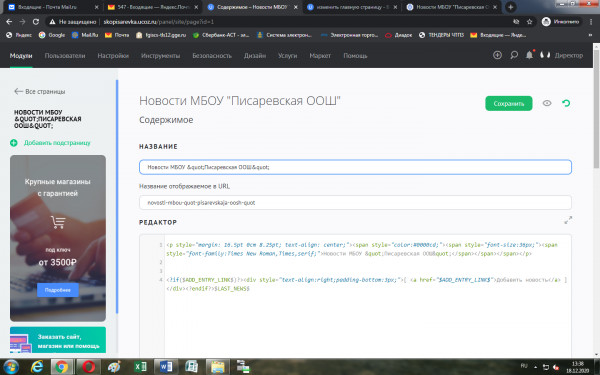
Task: Open Почта bookmark
Action: (x=117, y=35)
